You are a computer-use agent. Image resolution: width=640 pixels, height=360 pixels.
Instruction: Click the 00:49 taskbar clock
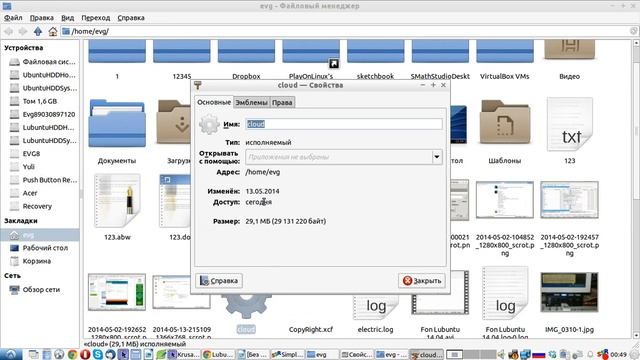click(618, 355)
